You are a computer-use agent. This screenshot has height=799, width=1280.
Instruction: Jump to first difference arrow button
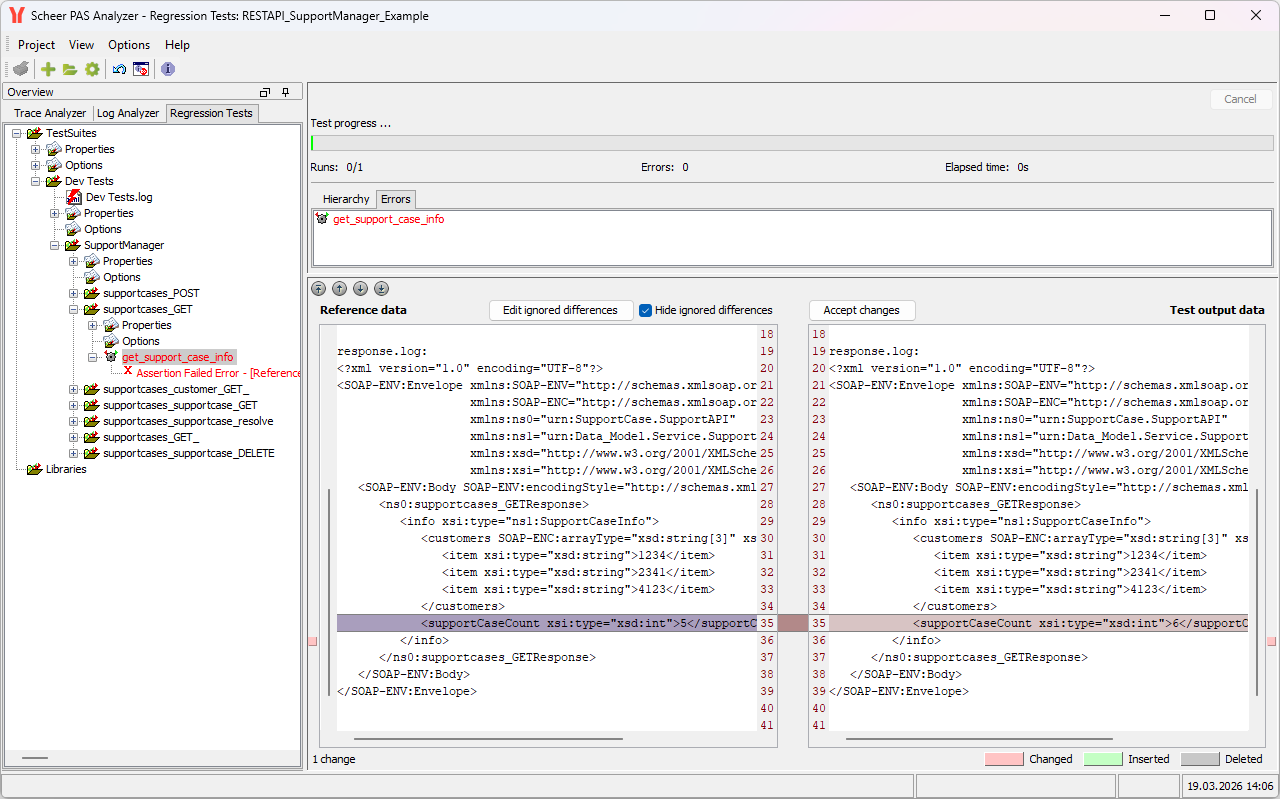[x=318, y=289]
